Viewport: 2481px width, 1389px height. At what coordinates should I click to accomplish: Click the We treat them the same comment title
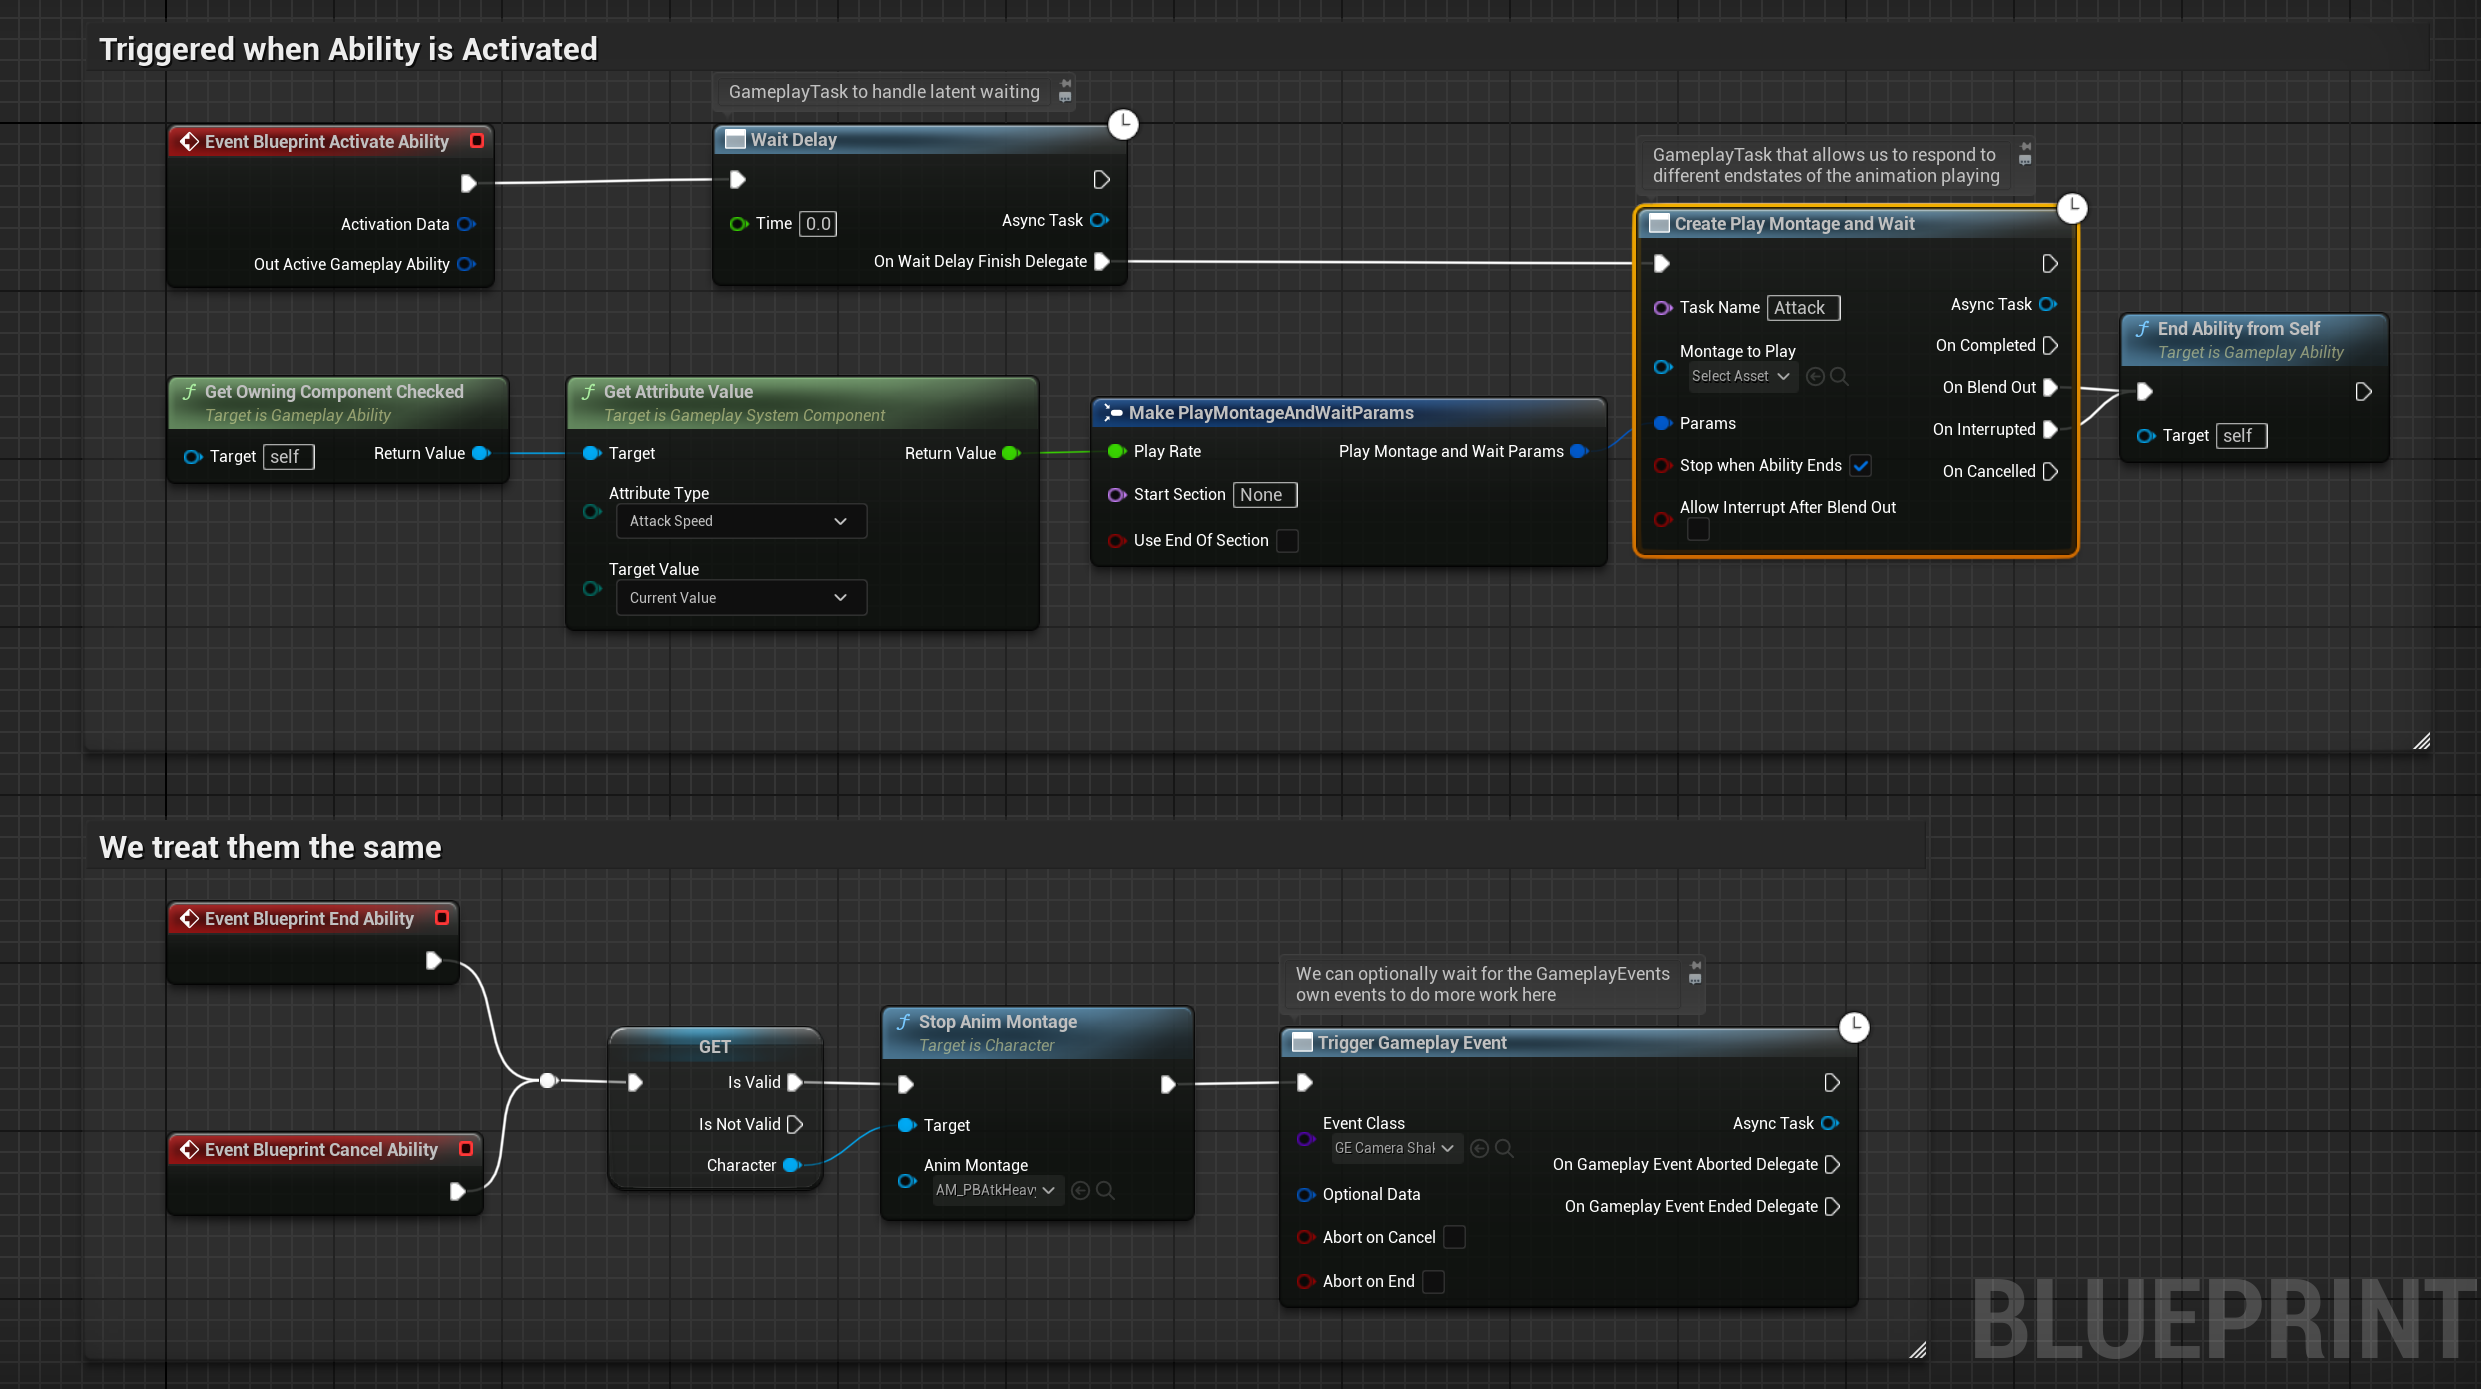pyautogui.click(x=270, y=847)
